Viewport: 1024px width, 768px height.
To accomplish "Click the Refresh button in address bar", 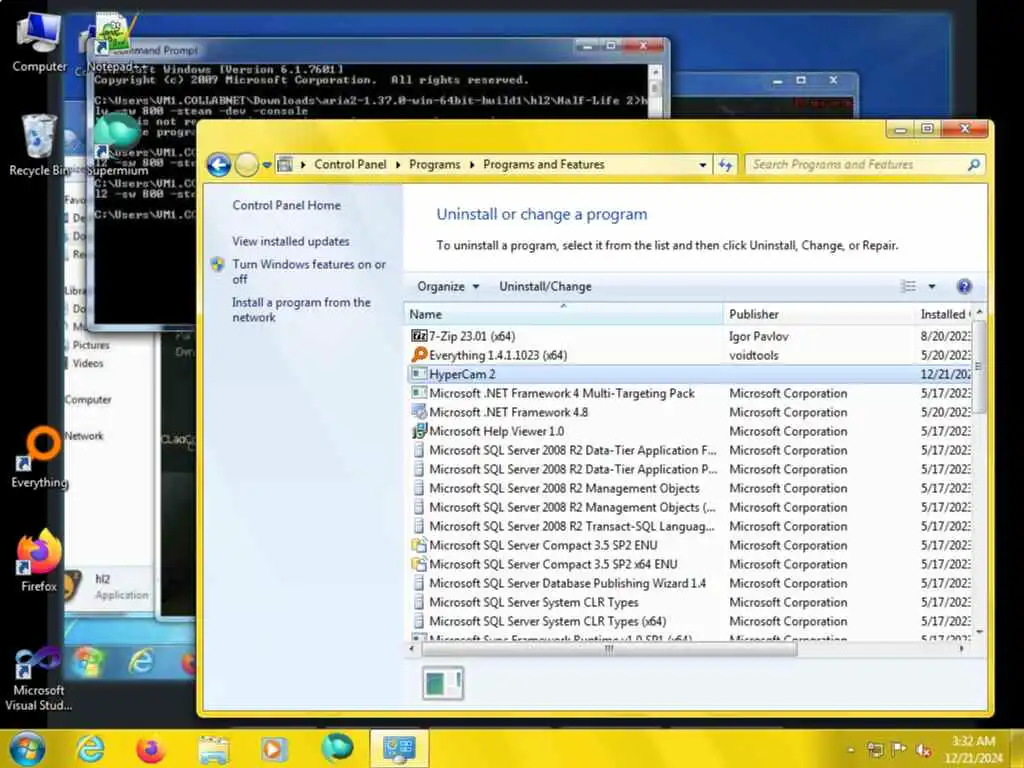I will point(725,165).
